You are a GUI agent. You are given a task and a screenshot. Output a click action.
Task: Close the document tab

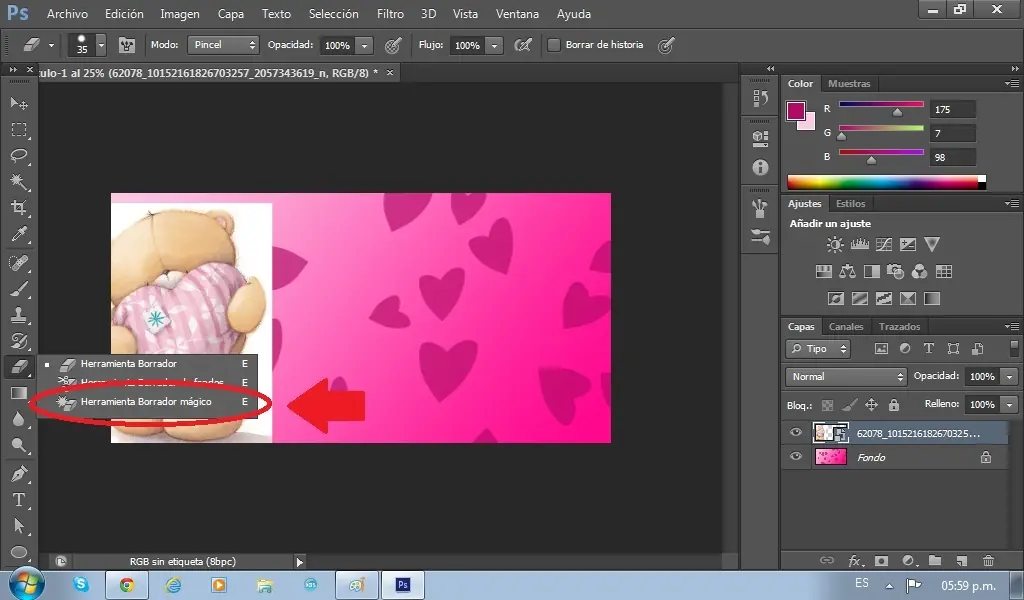pos(390,72)
